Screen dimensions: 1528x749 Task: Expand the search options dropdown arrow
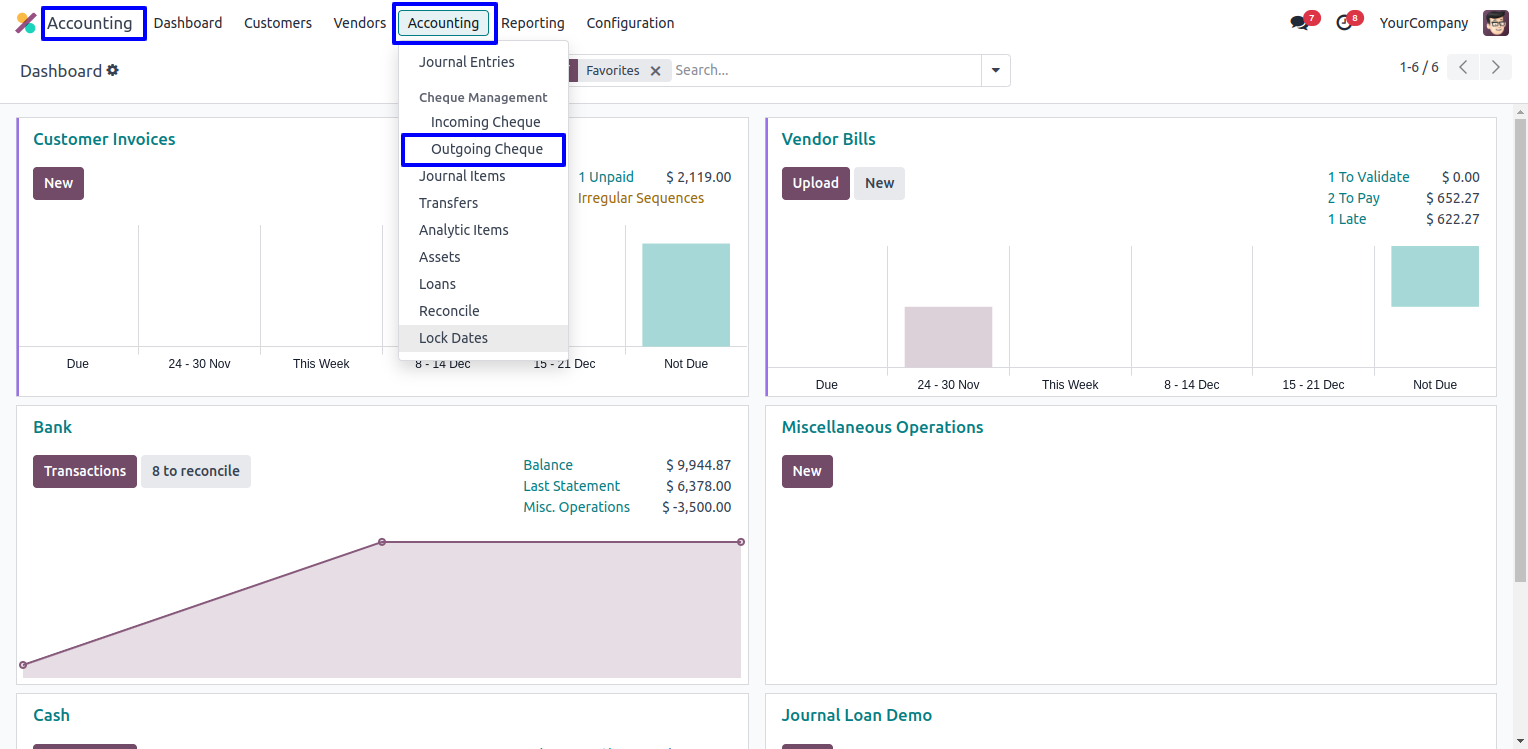(995, 71)
